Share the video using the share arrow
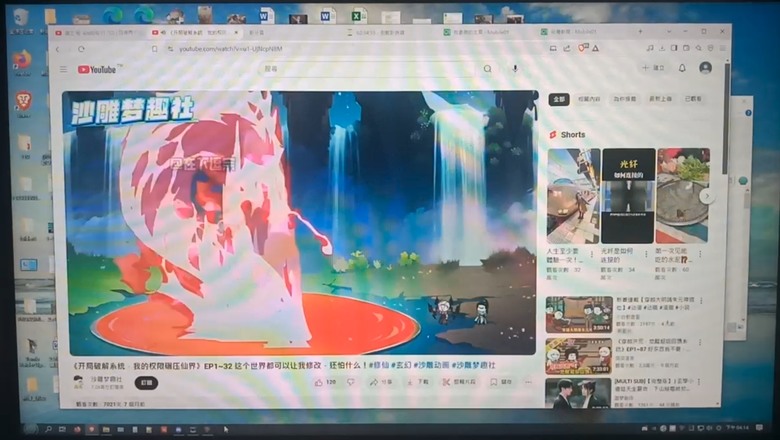Screen dimensions: 780x440 pos(381,382)
